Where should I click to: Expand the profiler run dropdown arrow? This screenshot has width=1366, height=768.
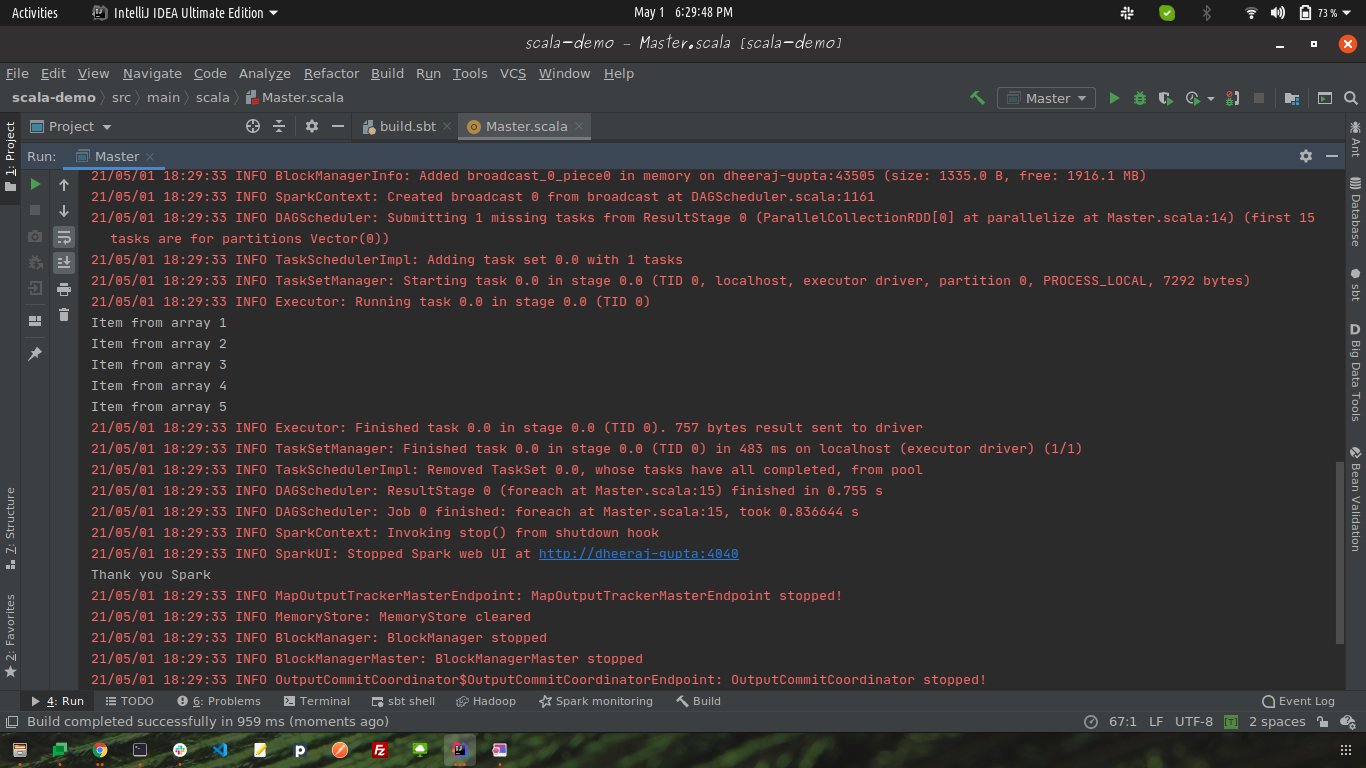[1210, 99]
